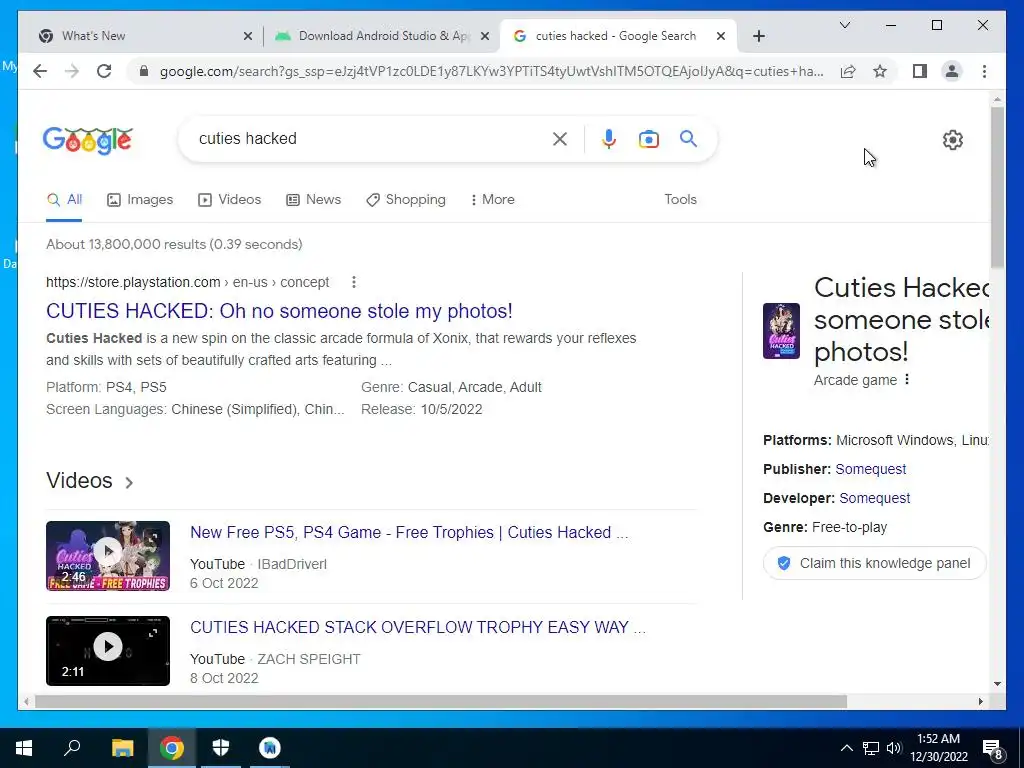This screenshot has height=768, width=1024.
Task: Open Windows Security shield in taskbar
Action: tap(221, 748)
